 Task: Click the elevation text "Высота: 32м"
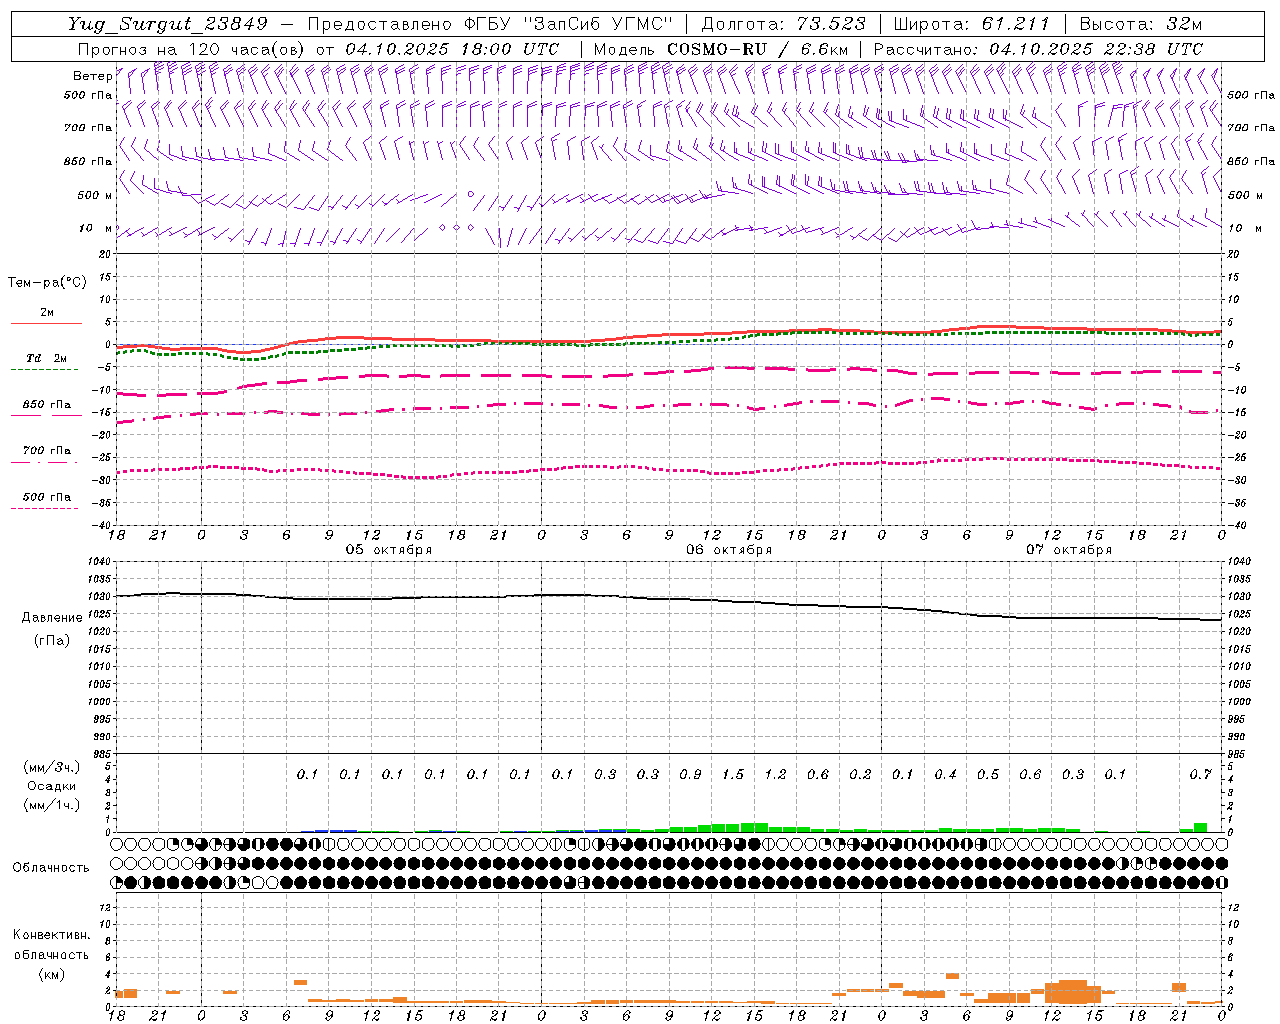click(x=1141, y=24)
